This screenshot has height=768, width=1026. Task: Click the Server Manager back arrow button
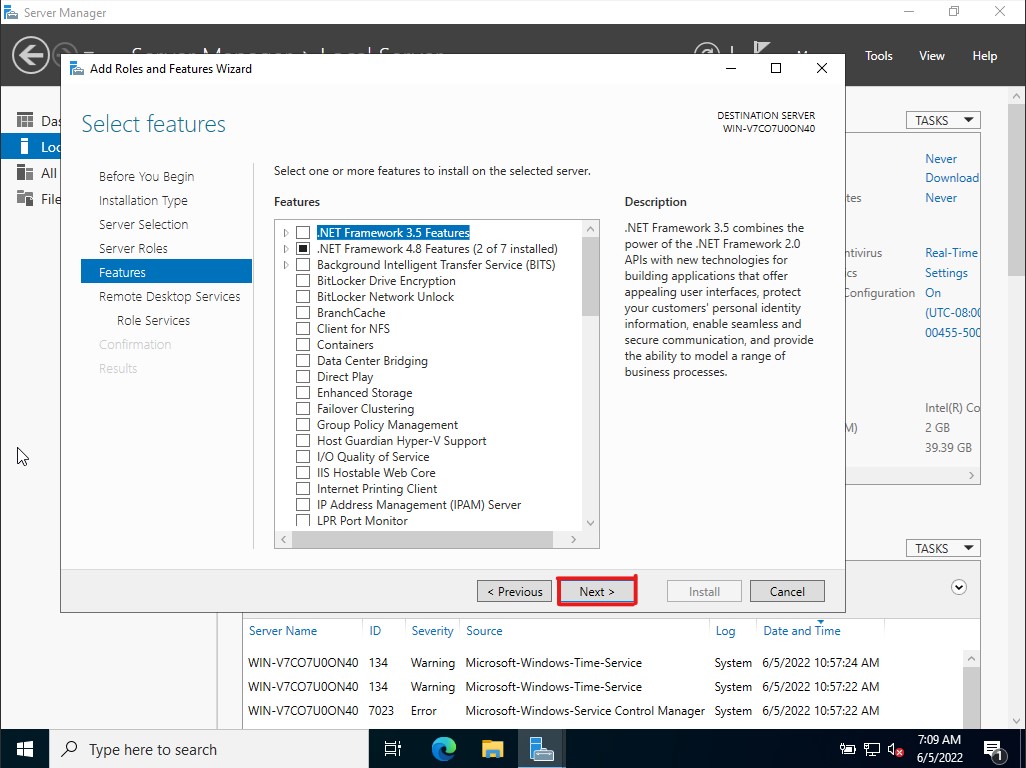[x=30, y=56]
